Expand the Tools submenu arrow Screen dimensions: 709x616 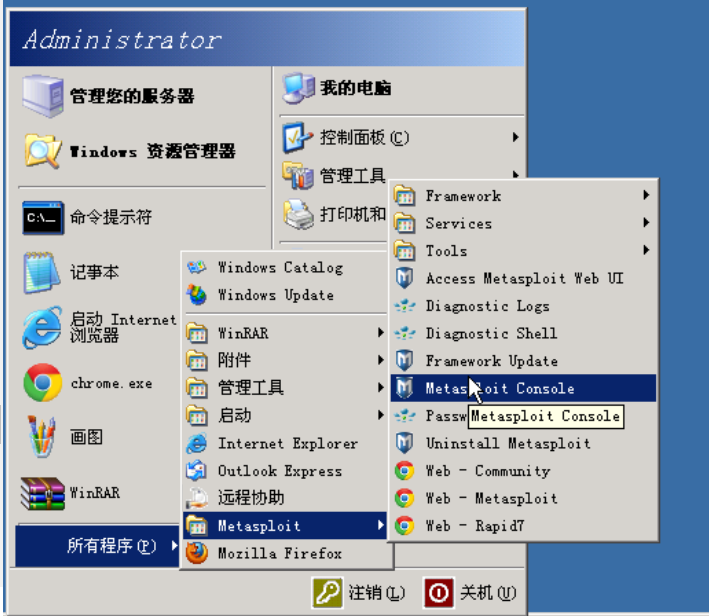tap(647, 250)
